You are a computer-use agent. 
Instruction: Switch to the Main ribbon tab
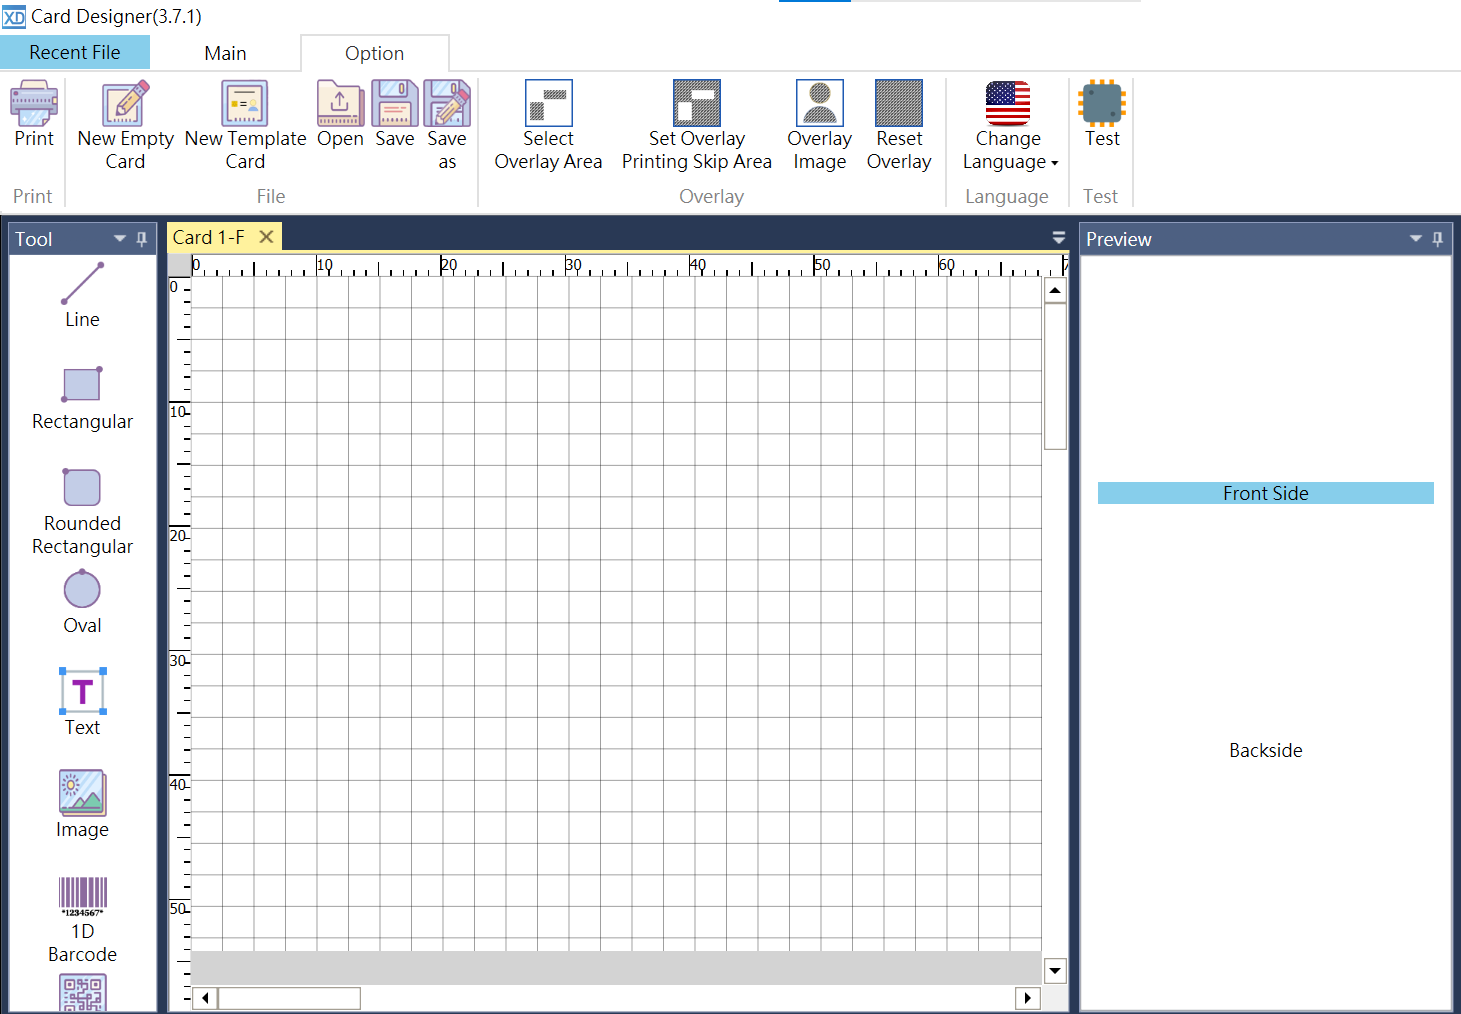(225, 52)
